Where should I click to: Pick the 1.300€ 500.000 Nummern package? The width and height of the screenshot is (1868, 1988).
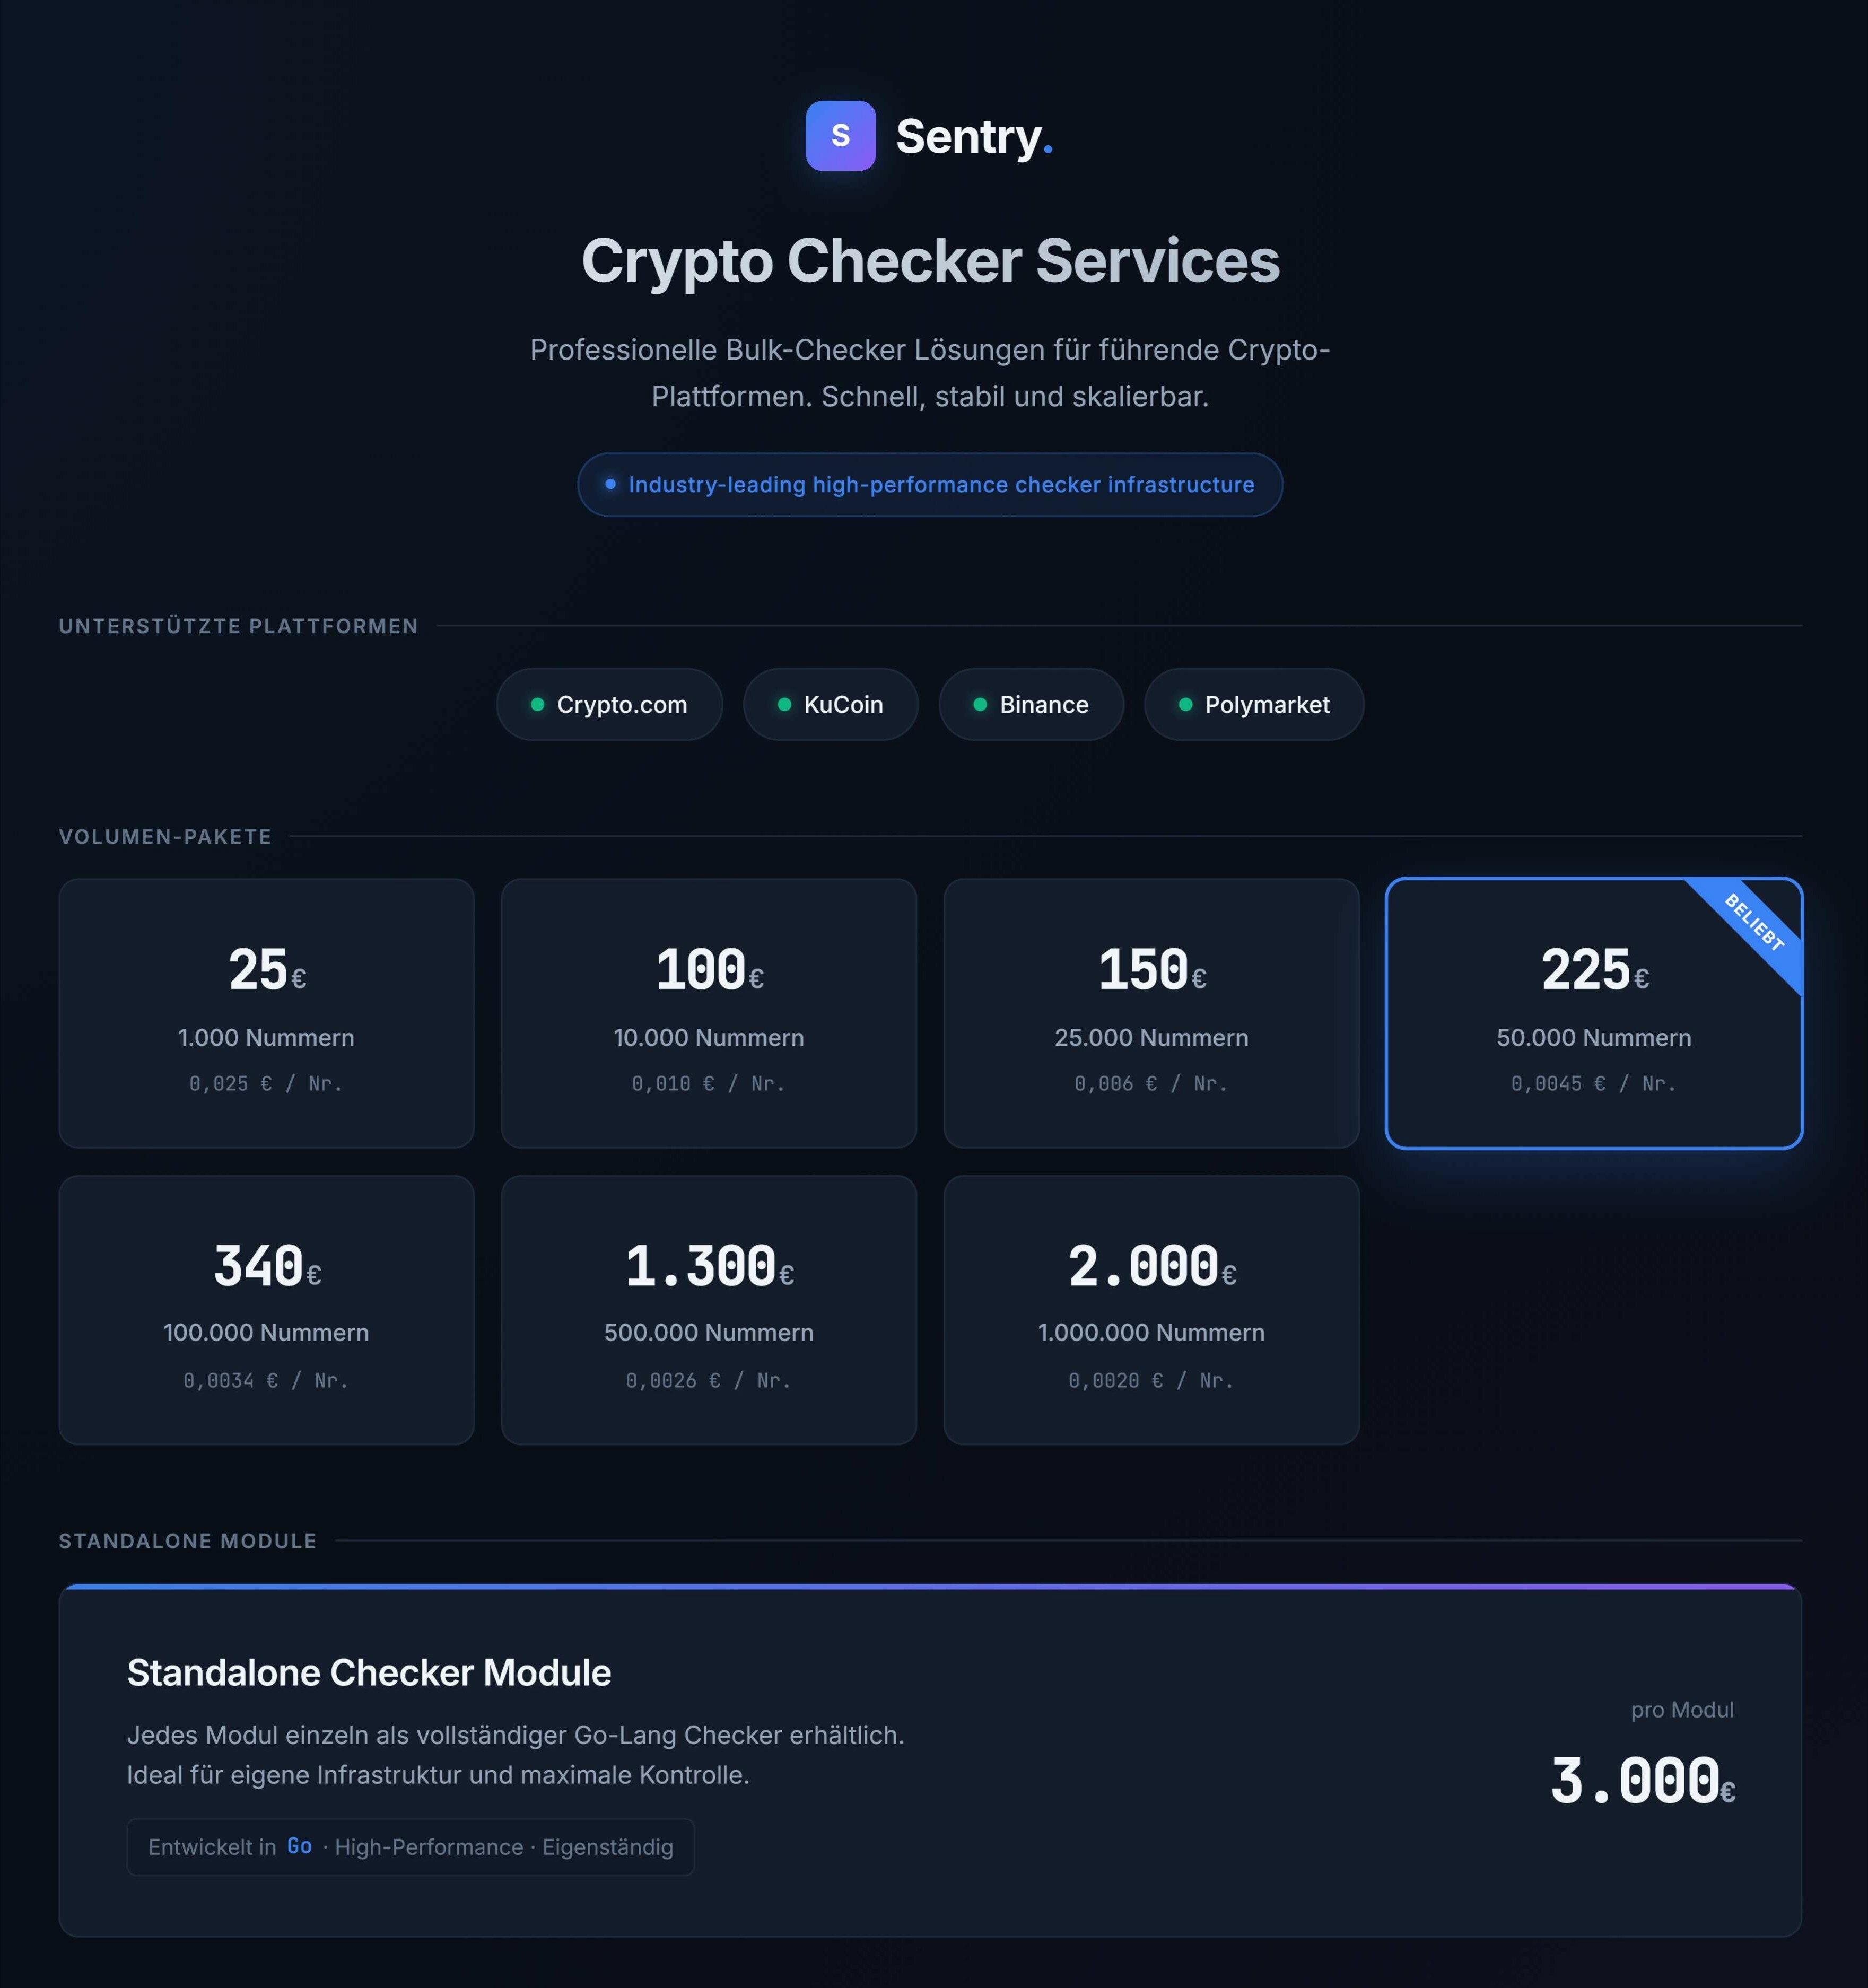coord(709,1310)
